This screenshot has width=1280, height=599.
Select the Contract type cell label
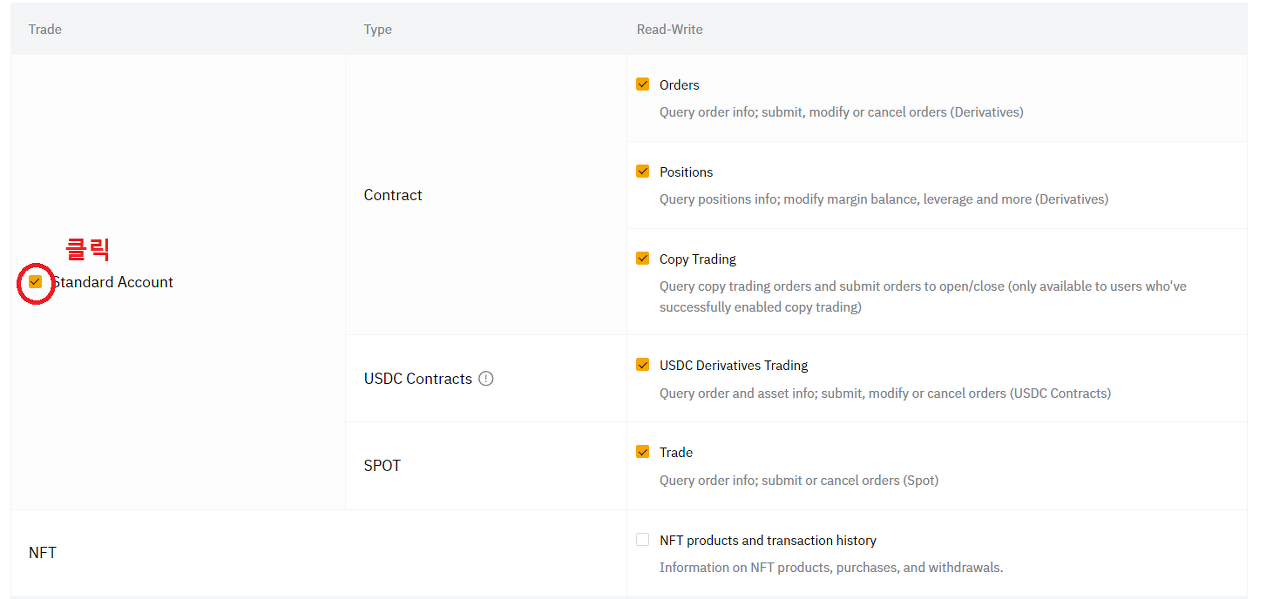[x=393, y=195]
